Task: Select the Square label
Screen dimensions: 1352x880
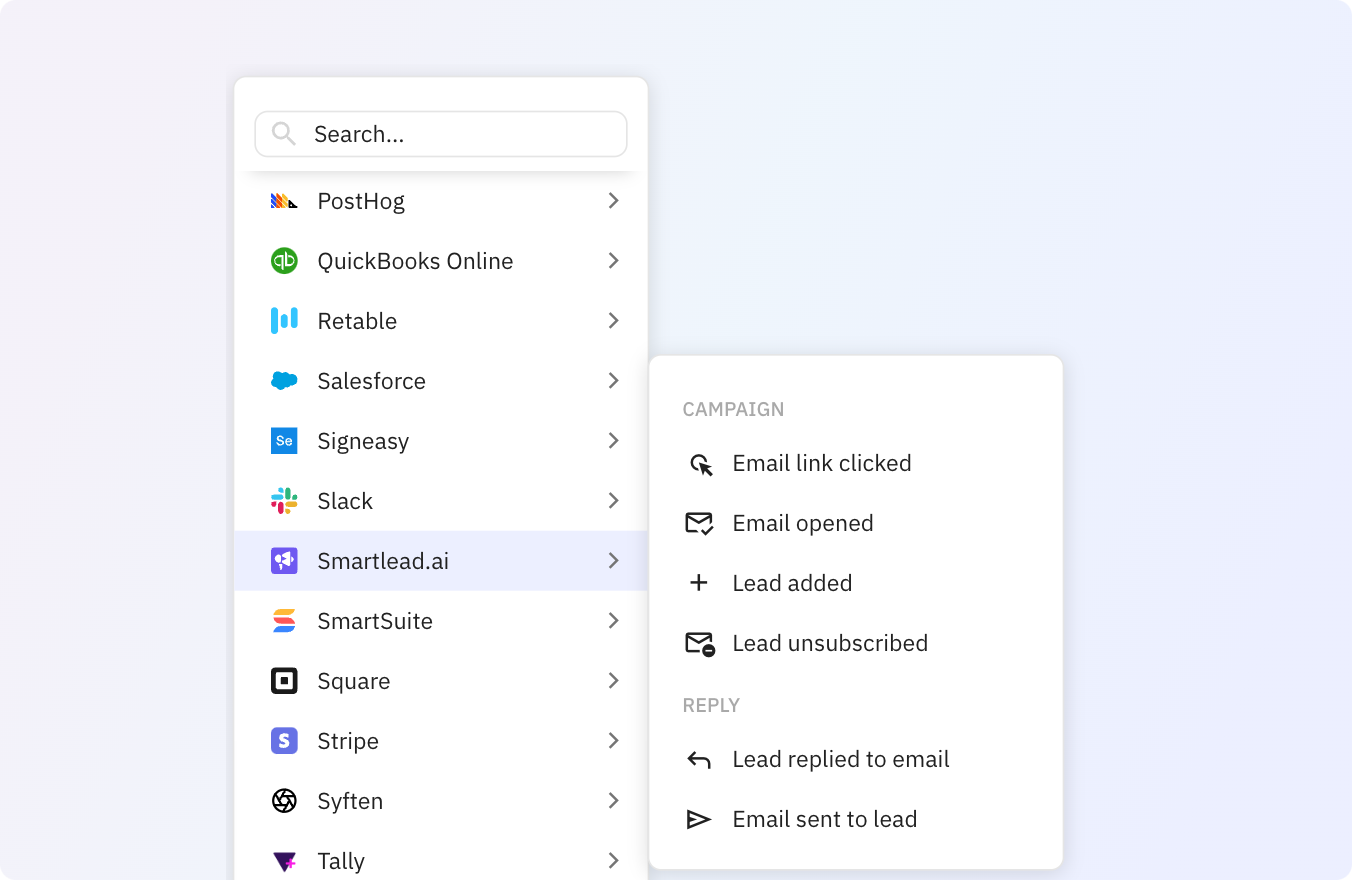Action: coord(354,682)
